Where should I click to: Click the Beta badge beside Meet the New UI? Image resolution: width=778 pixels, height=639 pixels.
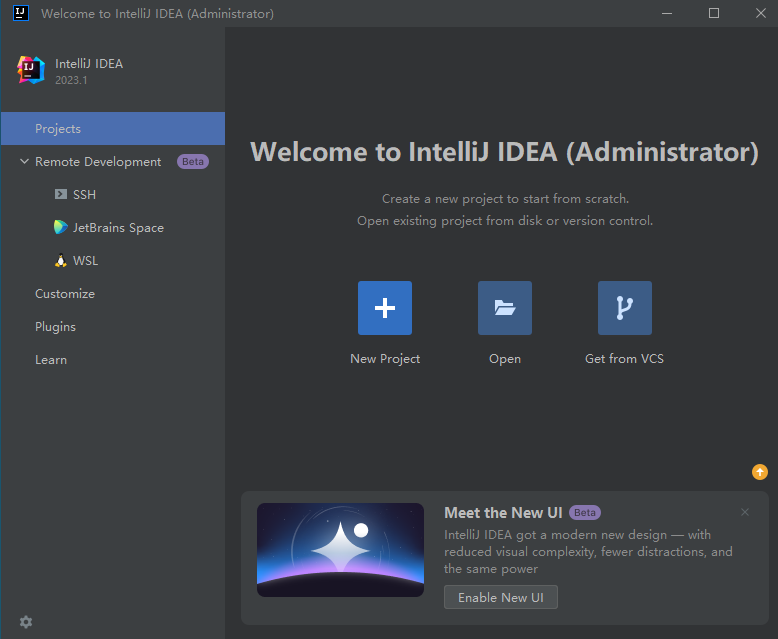pyautogui.click(x=584, y=512)
